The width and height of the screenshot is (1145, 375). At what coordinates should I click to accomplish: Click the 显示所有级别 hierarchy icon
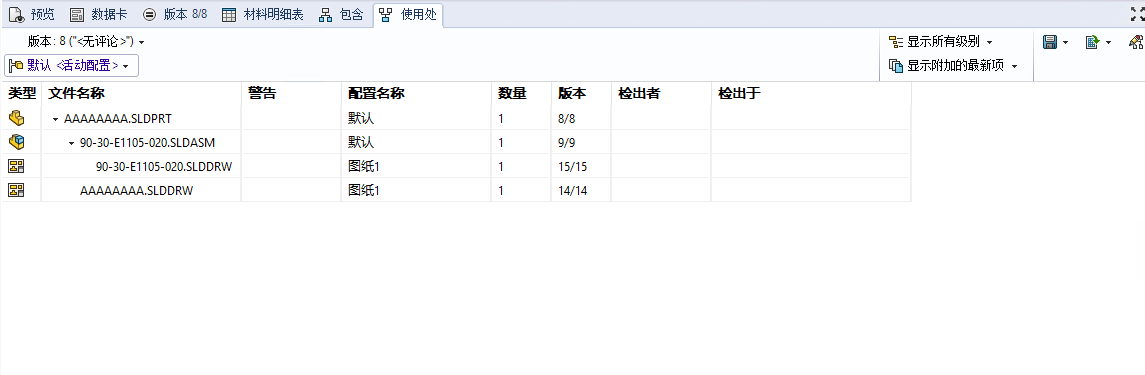click(x=896, y=42)
